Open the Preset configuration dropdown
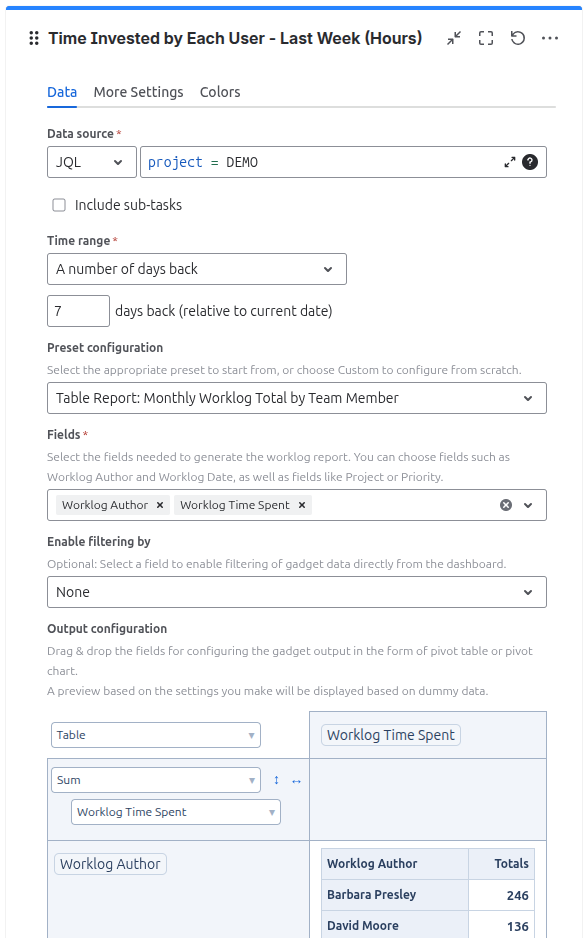 click(x=297, y=398)
